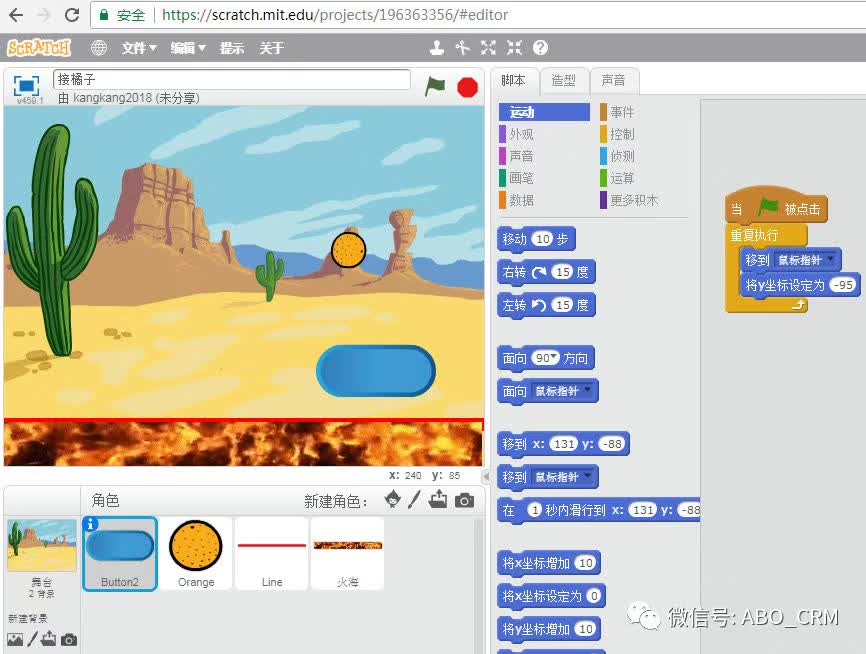Add new sprite from camera
Image resolution: width=866 pixels, height=654 pixels.
click(464, 500)
